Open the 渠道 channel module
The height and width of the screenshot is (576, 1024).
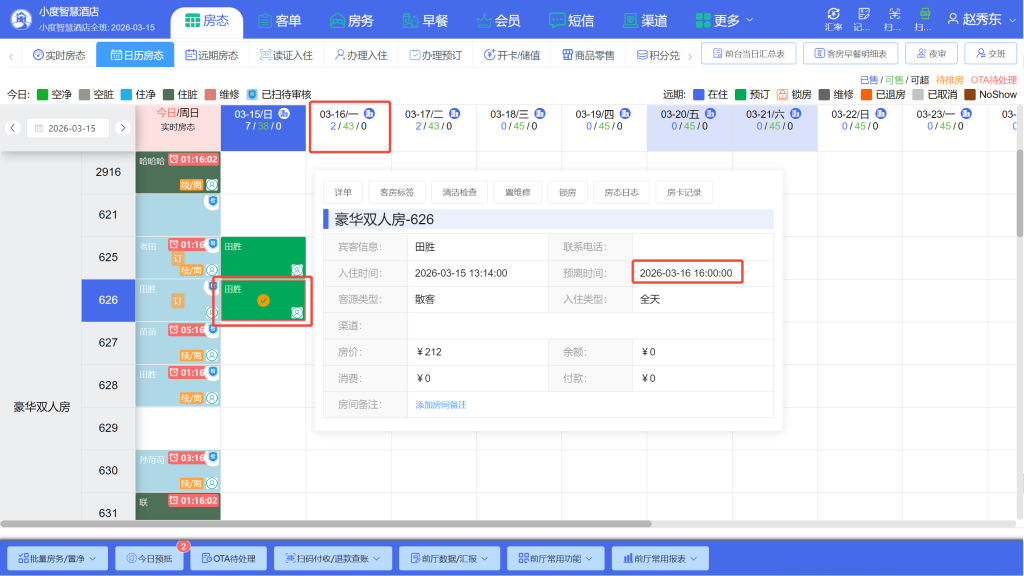[x=646, y=20]
